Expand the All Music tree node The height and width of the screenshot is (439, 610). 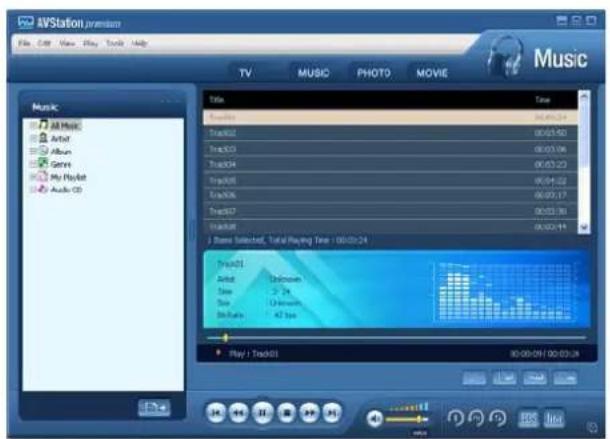[x=33, y=125]
